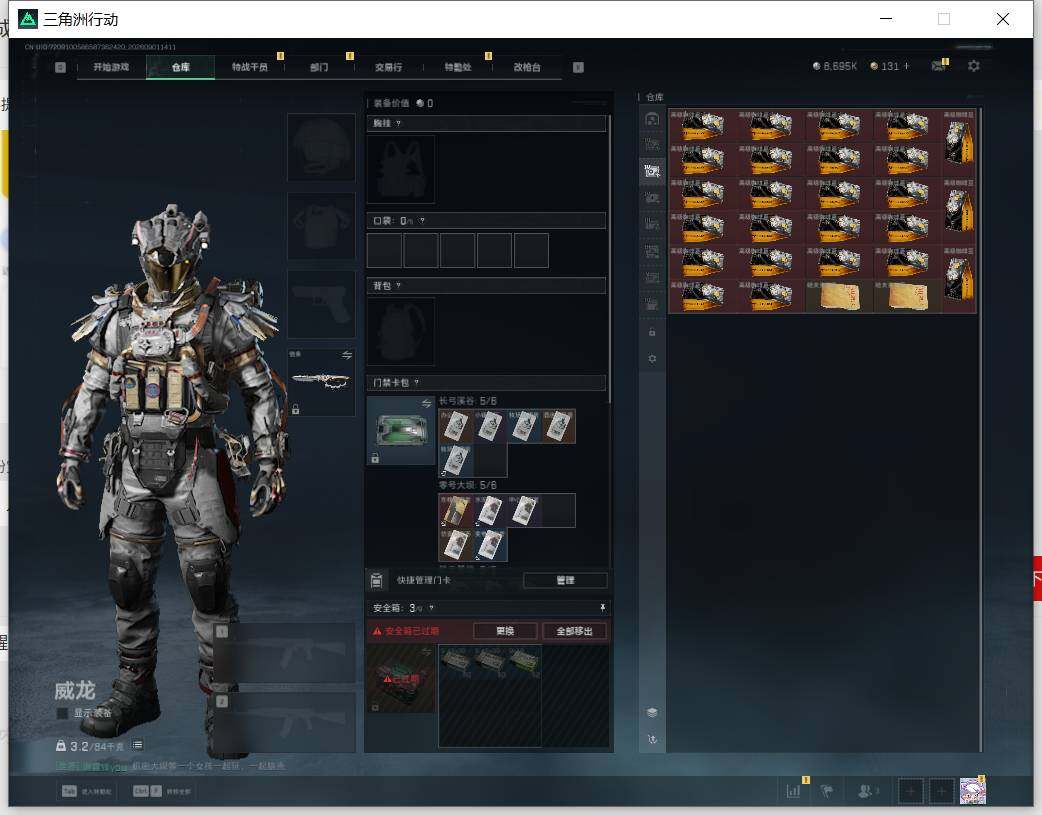Click the 长弓溪谷: 5/6 label
1042x815 pixels.
pos(468,401)
